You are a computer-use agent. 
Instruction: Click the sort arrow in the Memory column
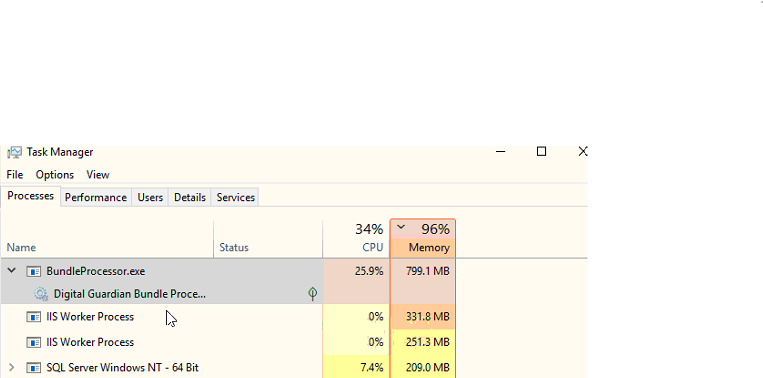pos(401,227)
